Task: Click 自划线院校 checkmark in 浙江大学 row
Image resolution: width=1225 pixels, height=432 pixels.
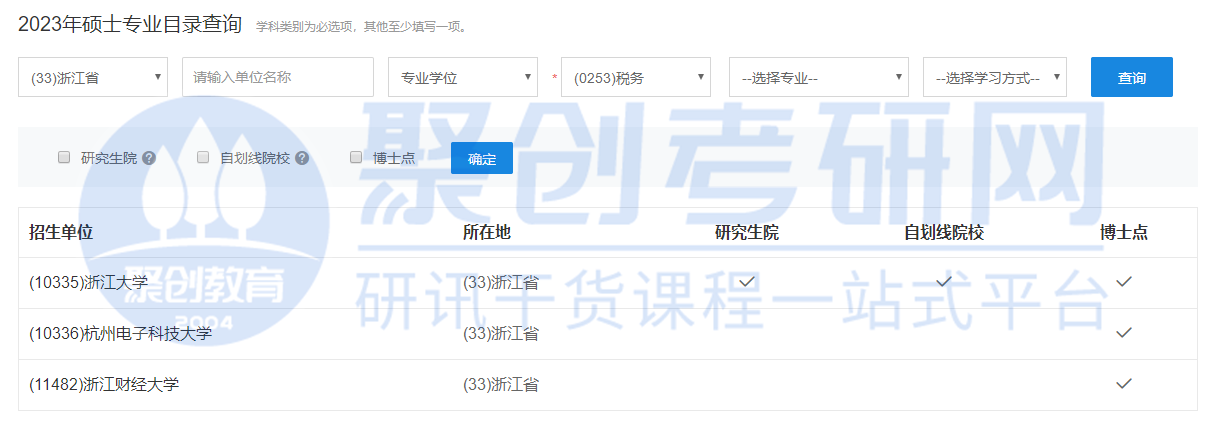Action: (944, 282)
